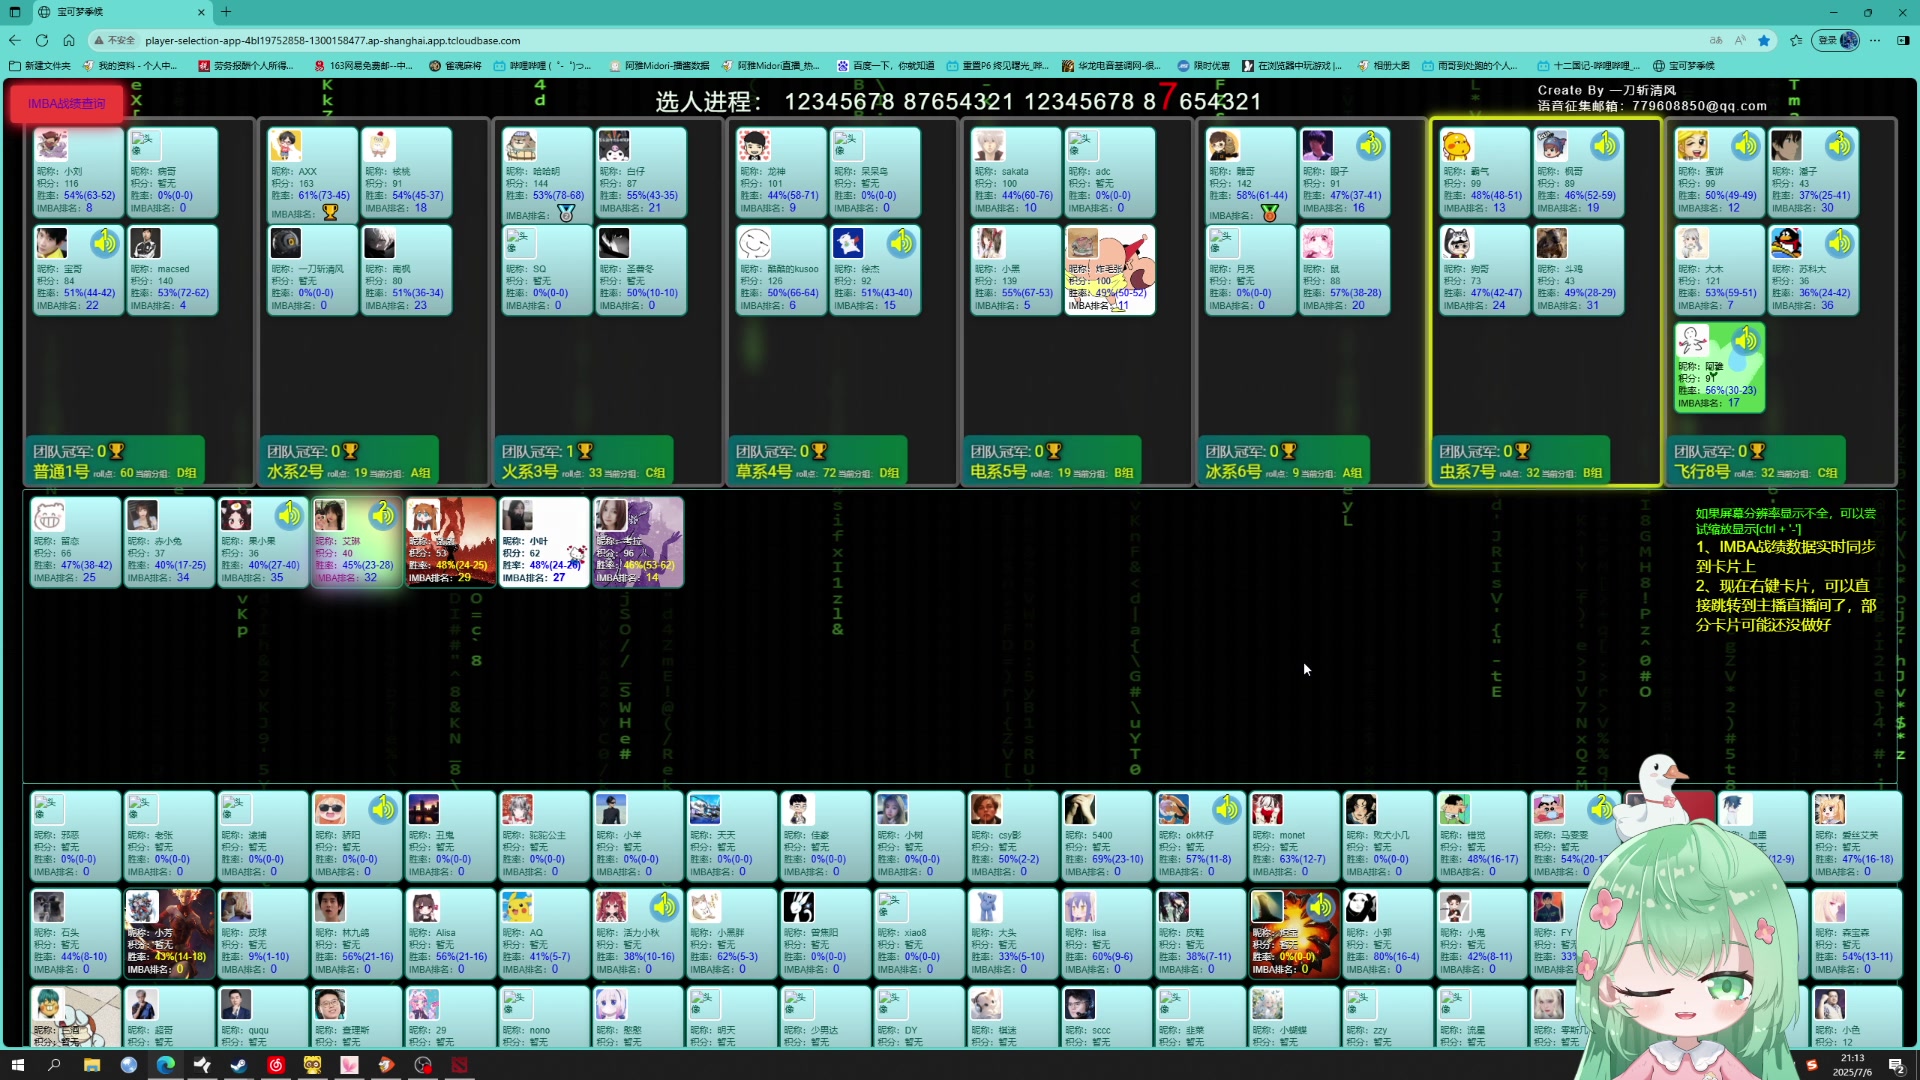Play voice clip on 眼子's card

point(1370,145)
